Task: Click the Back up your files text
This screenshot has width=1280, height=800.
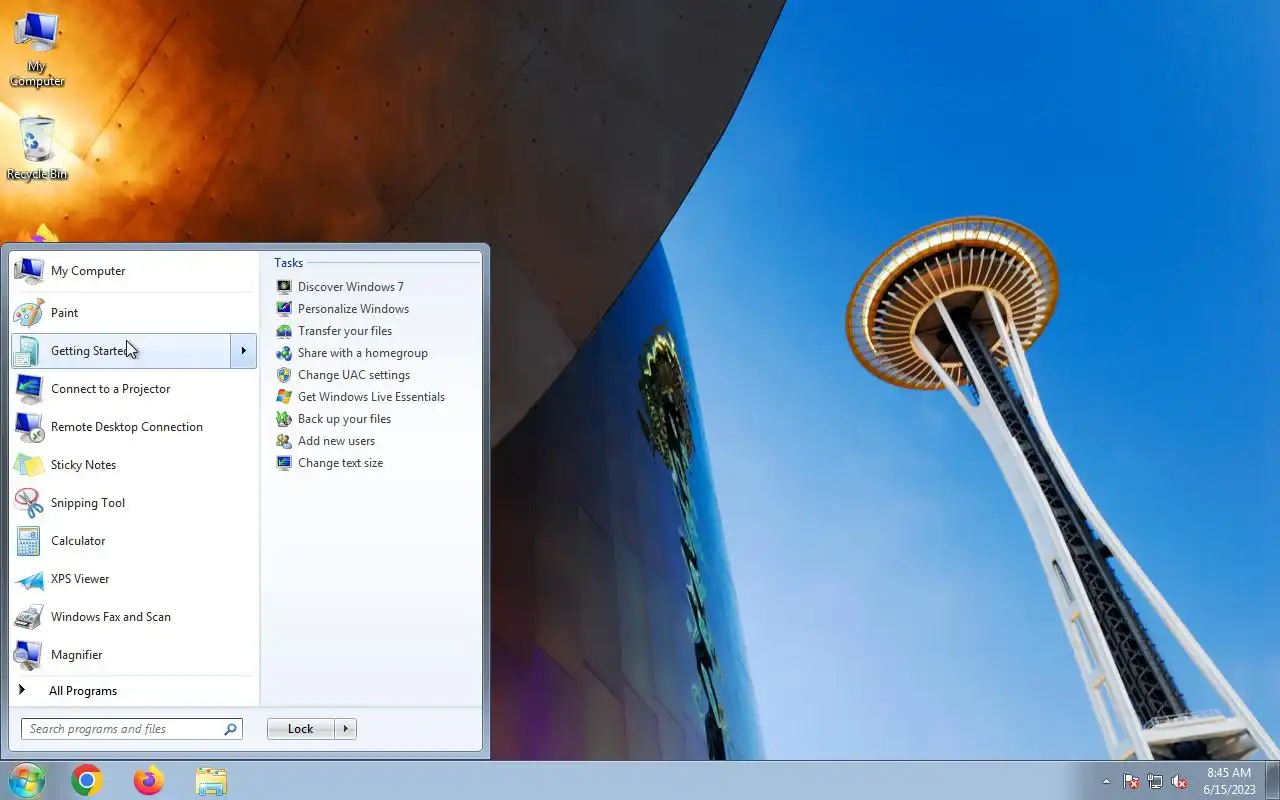Action: [344, 419]
